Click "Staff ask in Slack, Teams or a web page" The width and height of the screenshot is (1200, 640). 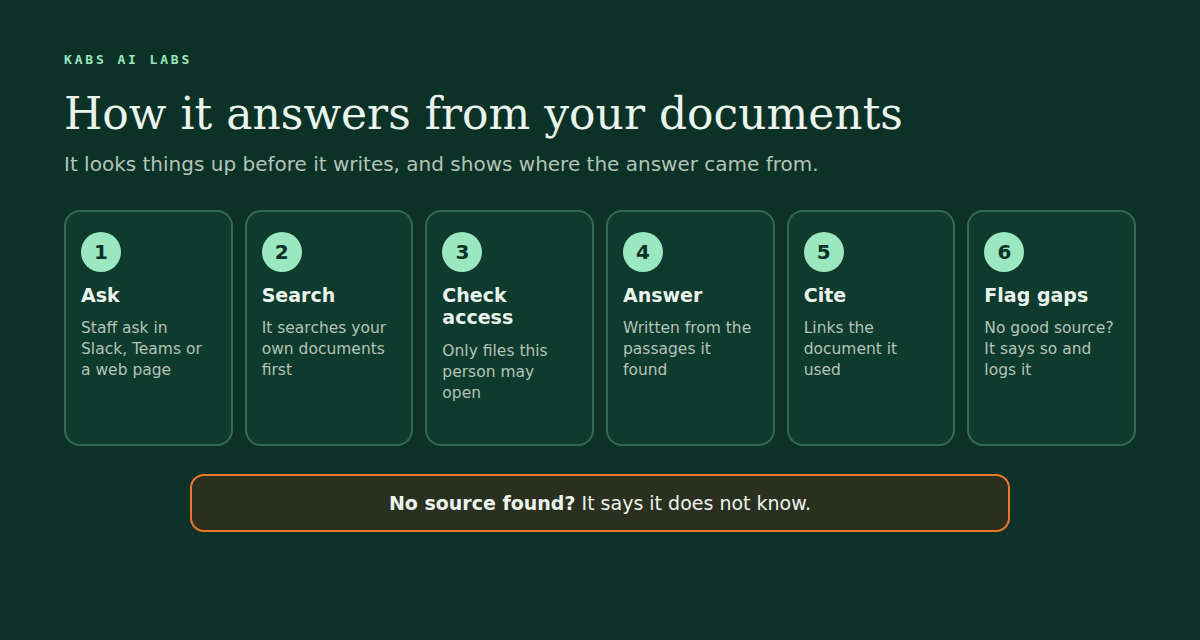coord(141,348)
